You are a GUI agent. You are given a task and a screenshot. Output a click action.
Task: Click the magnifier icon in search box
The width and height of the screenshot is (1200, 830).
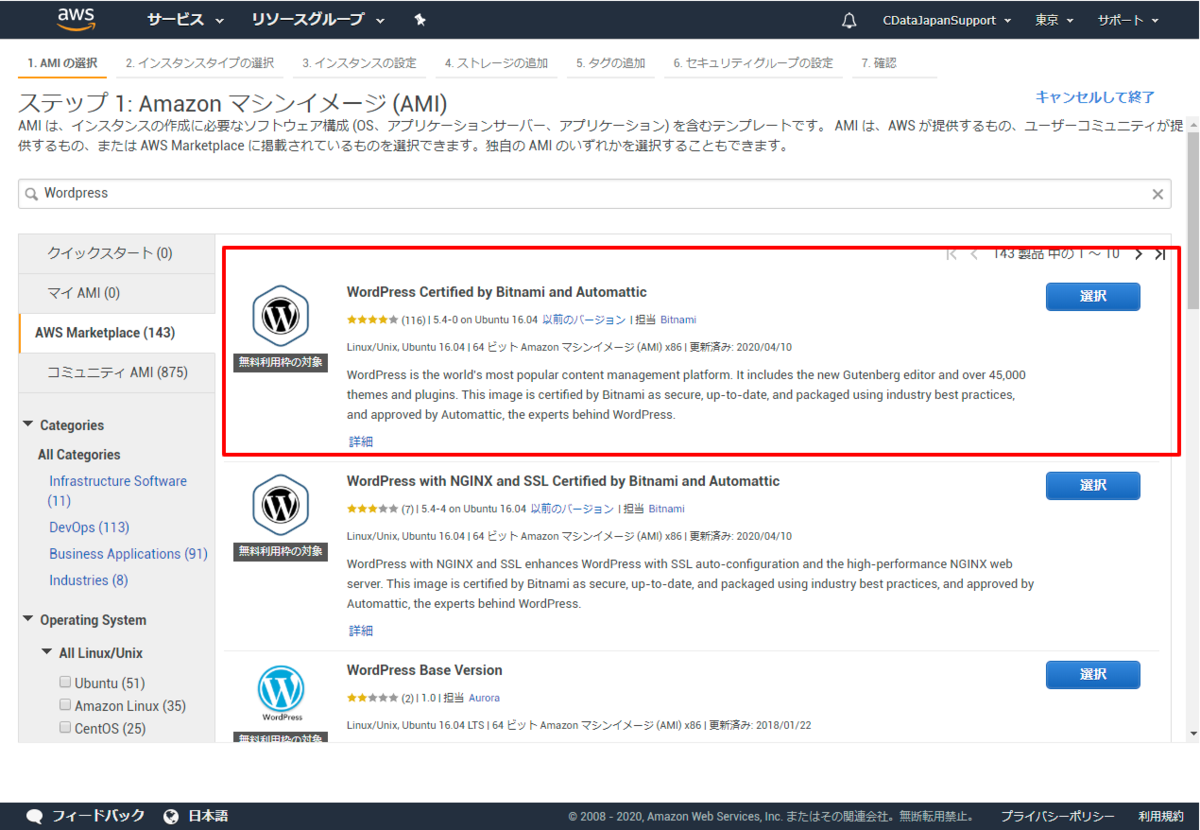coord(31,193)
